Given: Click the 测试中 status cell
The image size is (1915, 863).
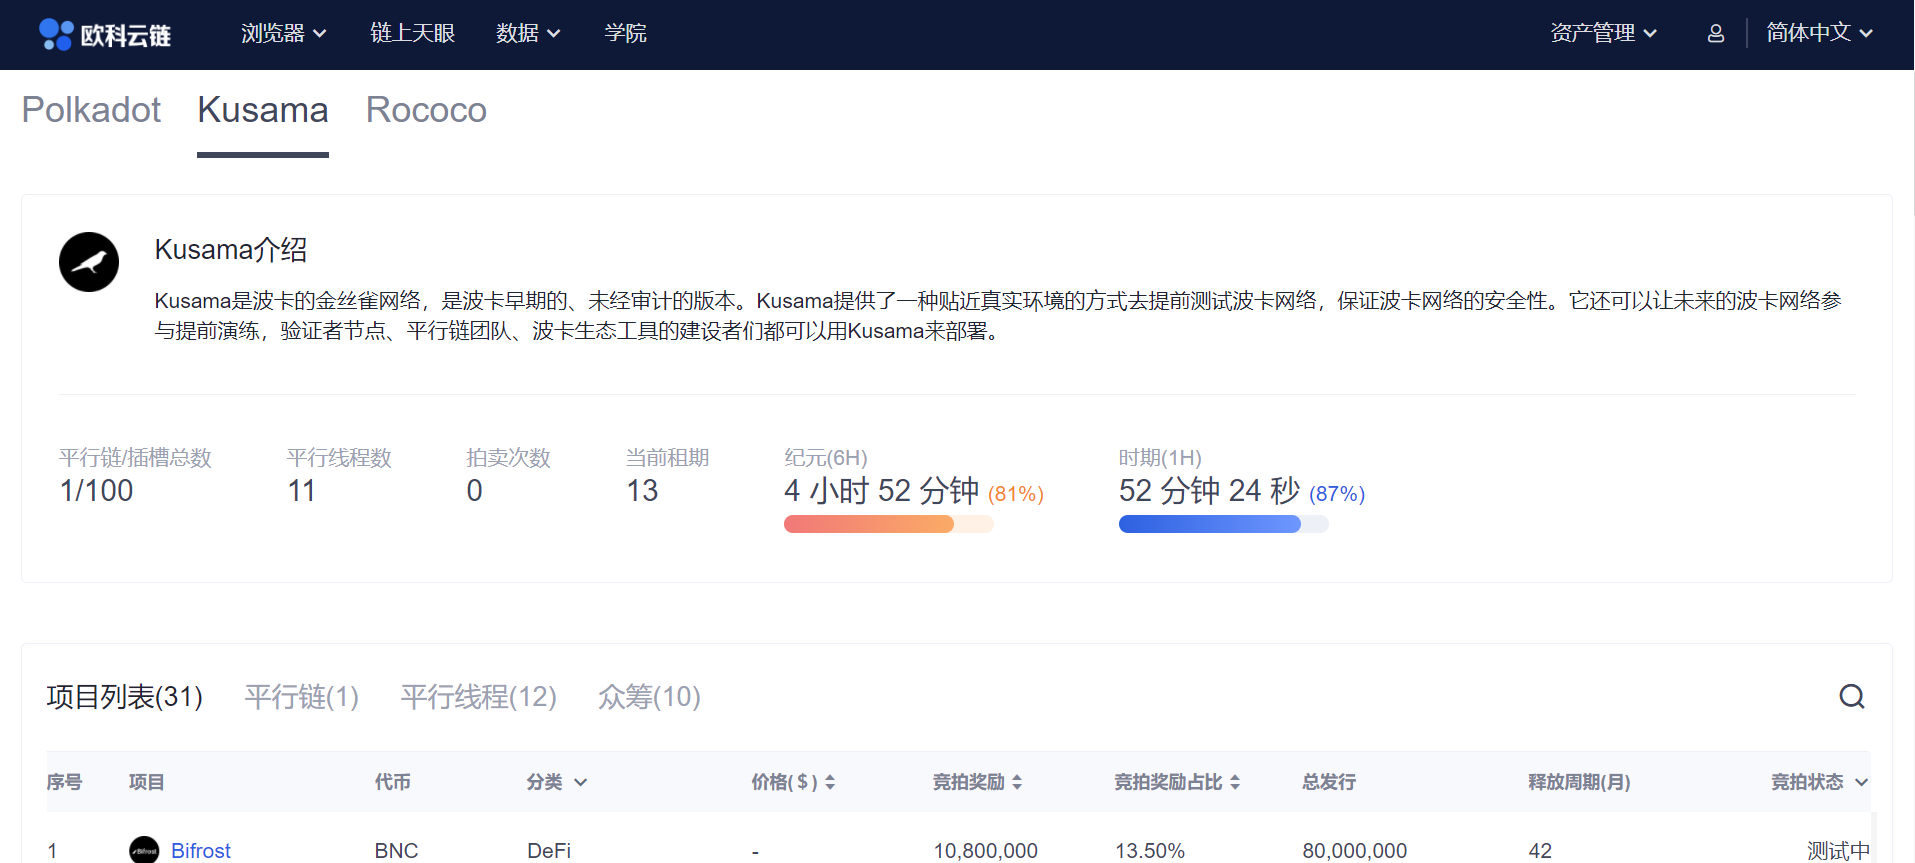Looking at the screenshot, I should [x=1838, y=850].
